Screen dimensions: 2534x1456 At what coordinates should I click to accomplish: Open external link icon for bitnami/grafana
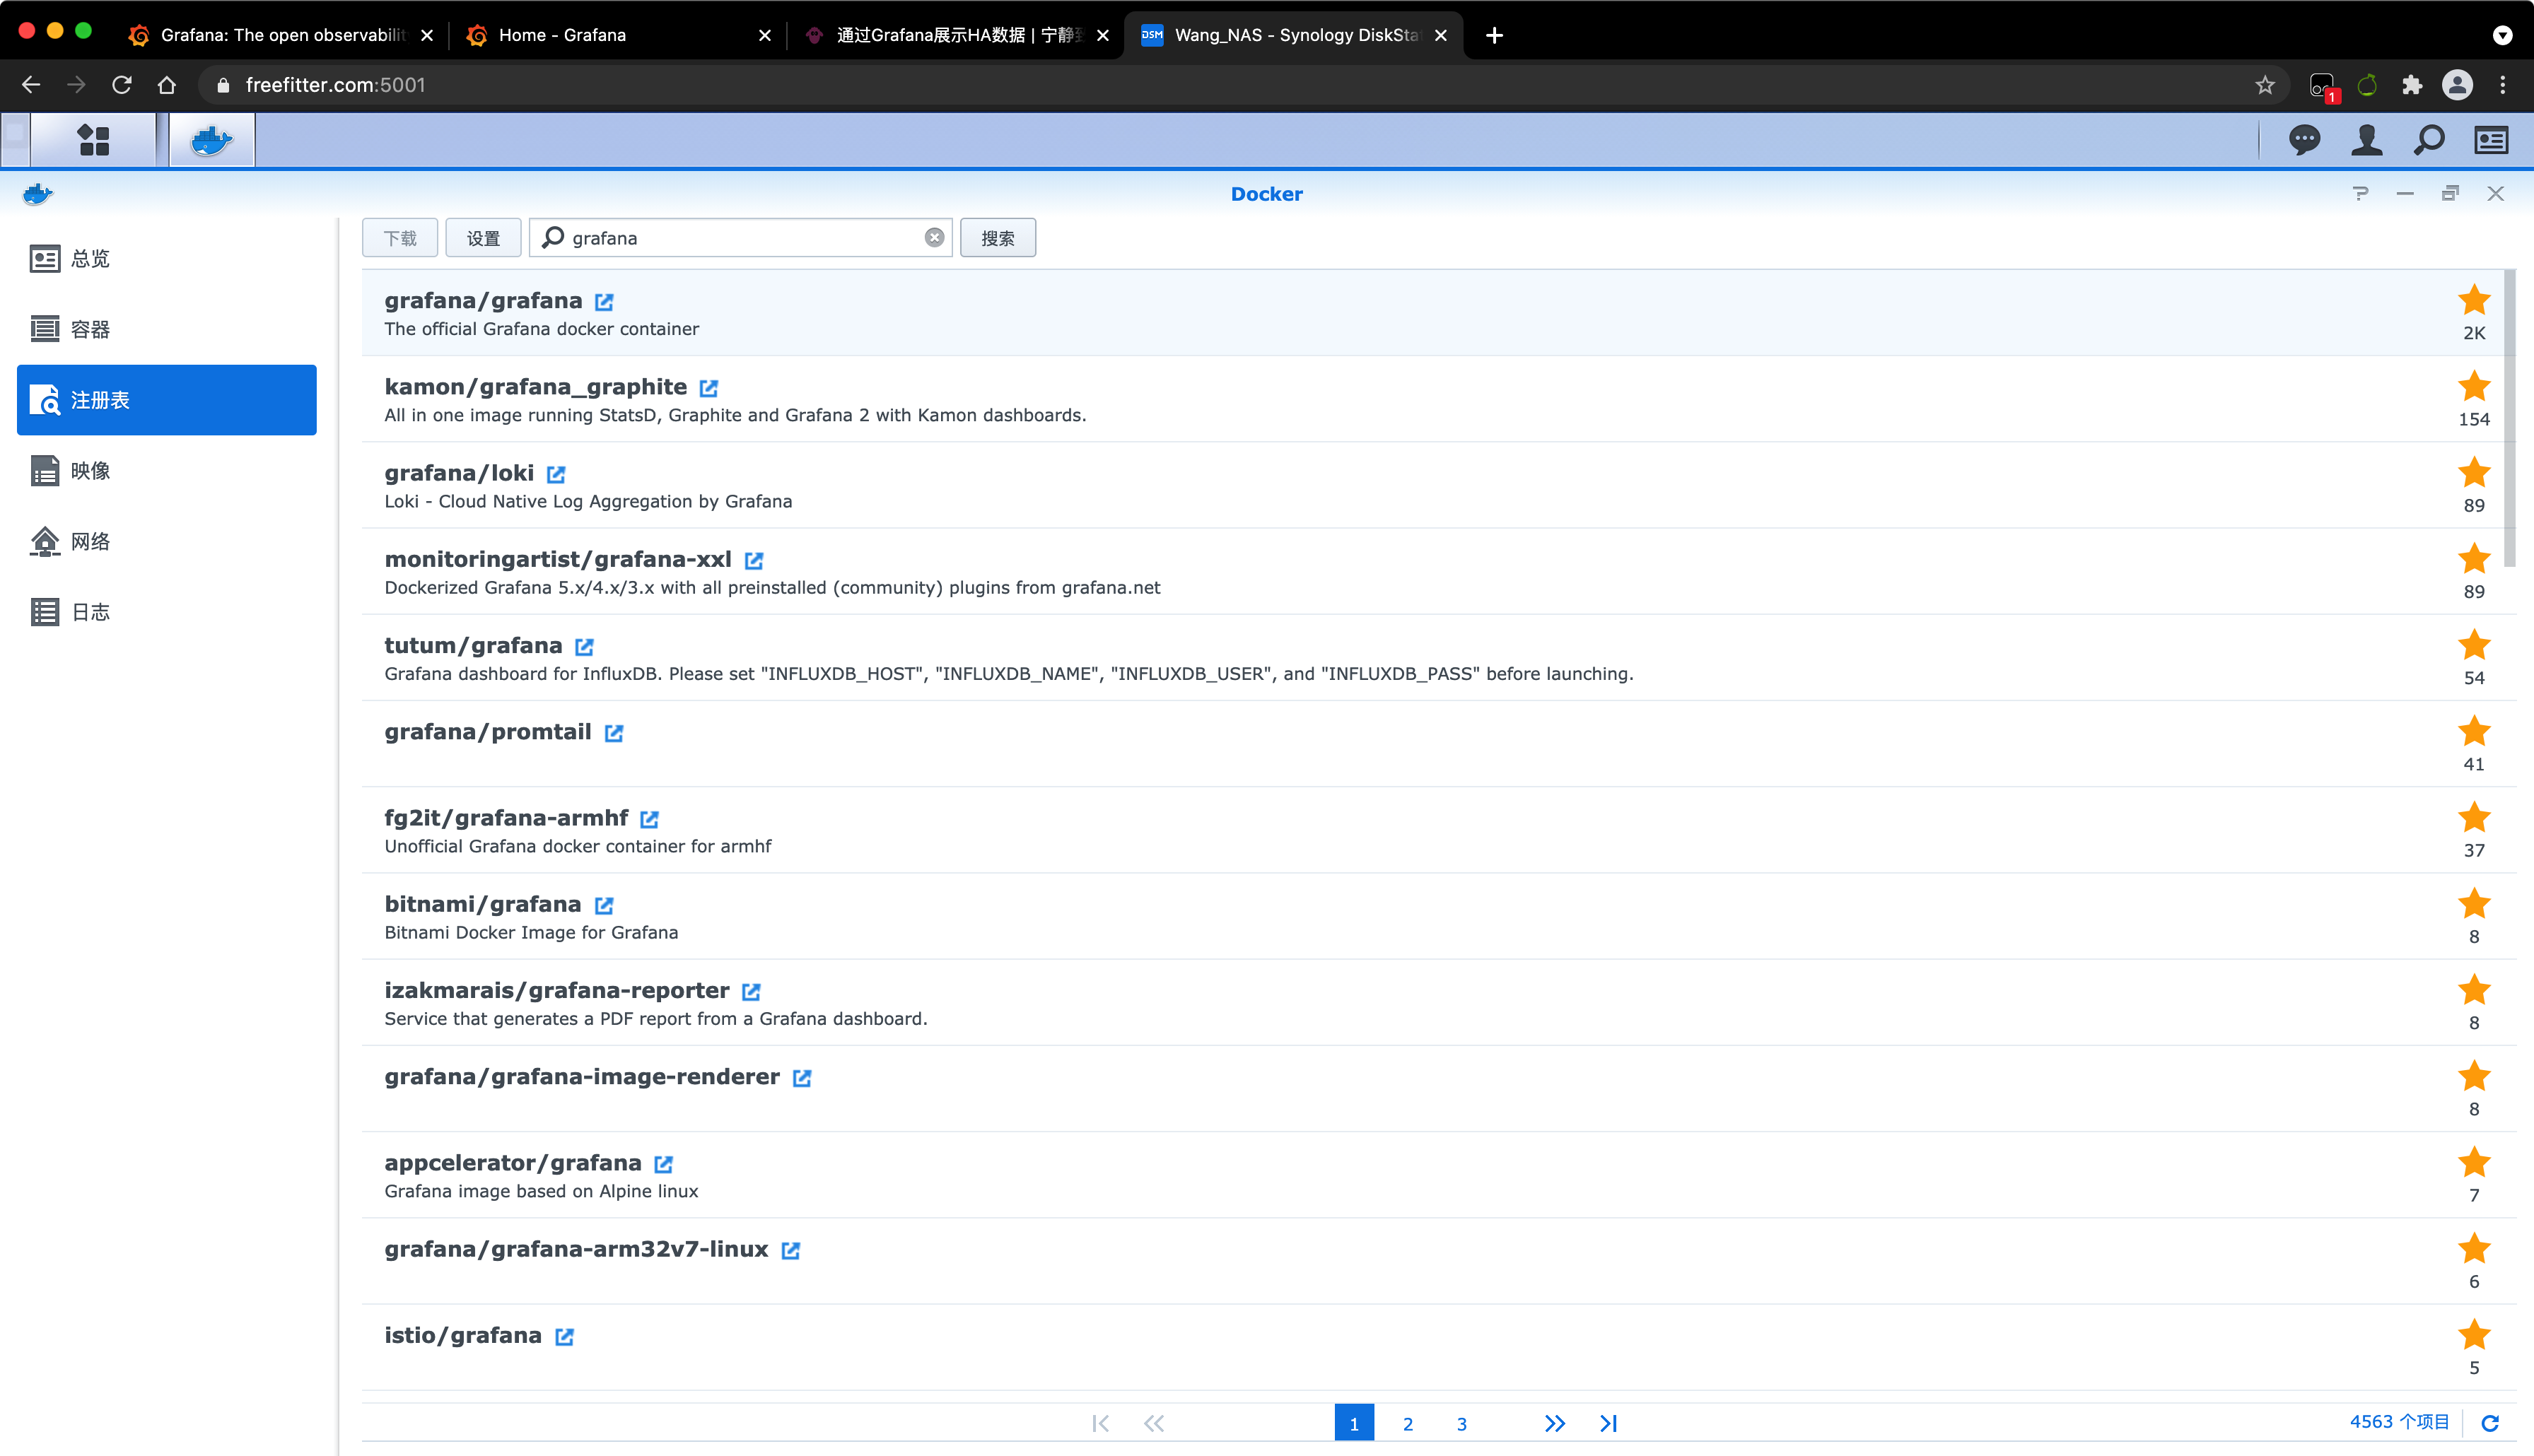604,905
